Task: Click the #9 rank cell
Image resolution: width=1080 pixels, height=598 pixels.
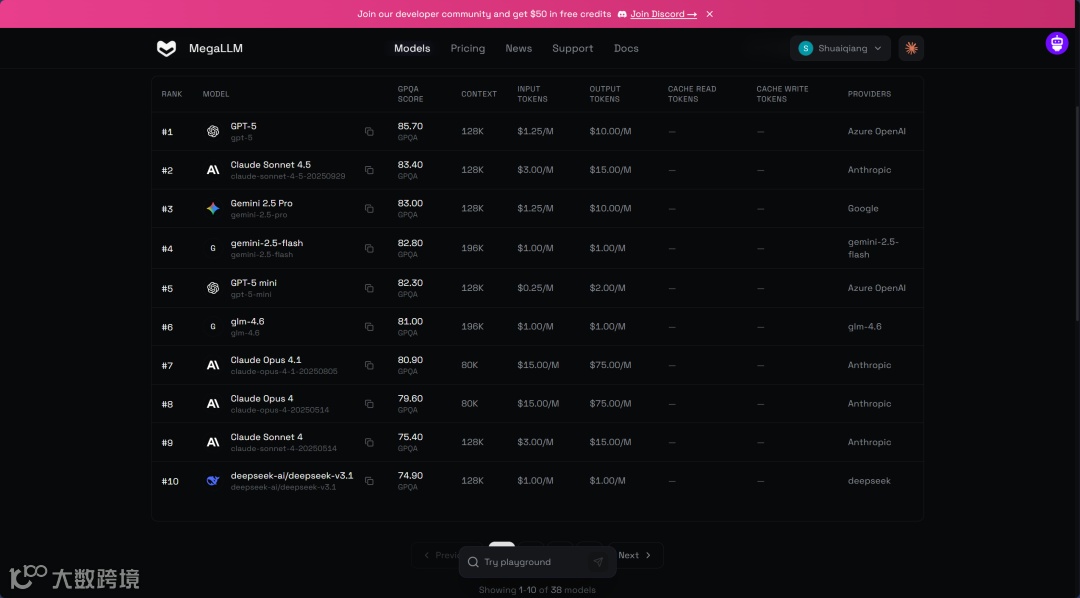Action: click(167, 442)
